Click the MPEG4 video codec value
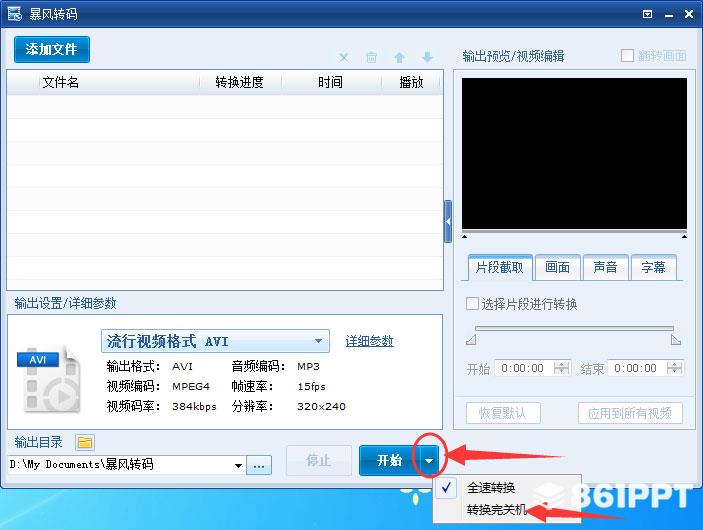703x530 pixels. [x=191, y=387]
